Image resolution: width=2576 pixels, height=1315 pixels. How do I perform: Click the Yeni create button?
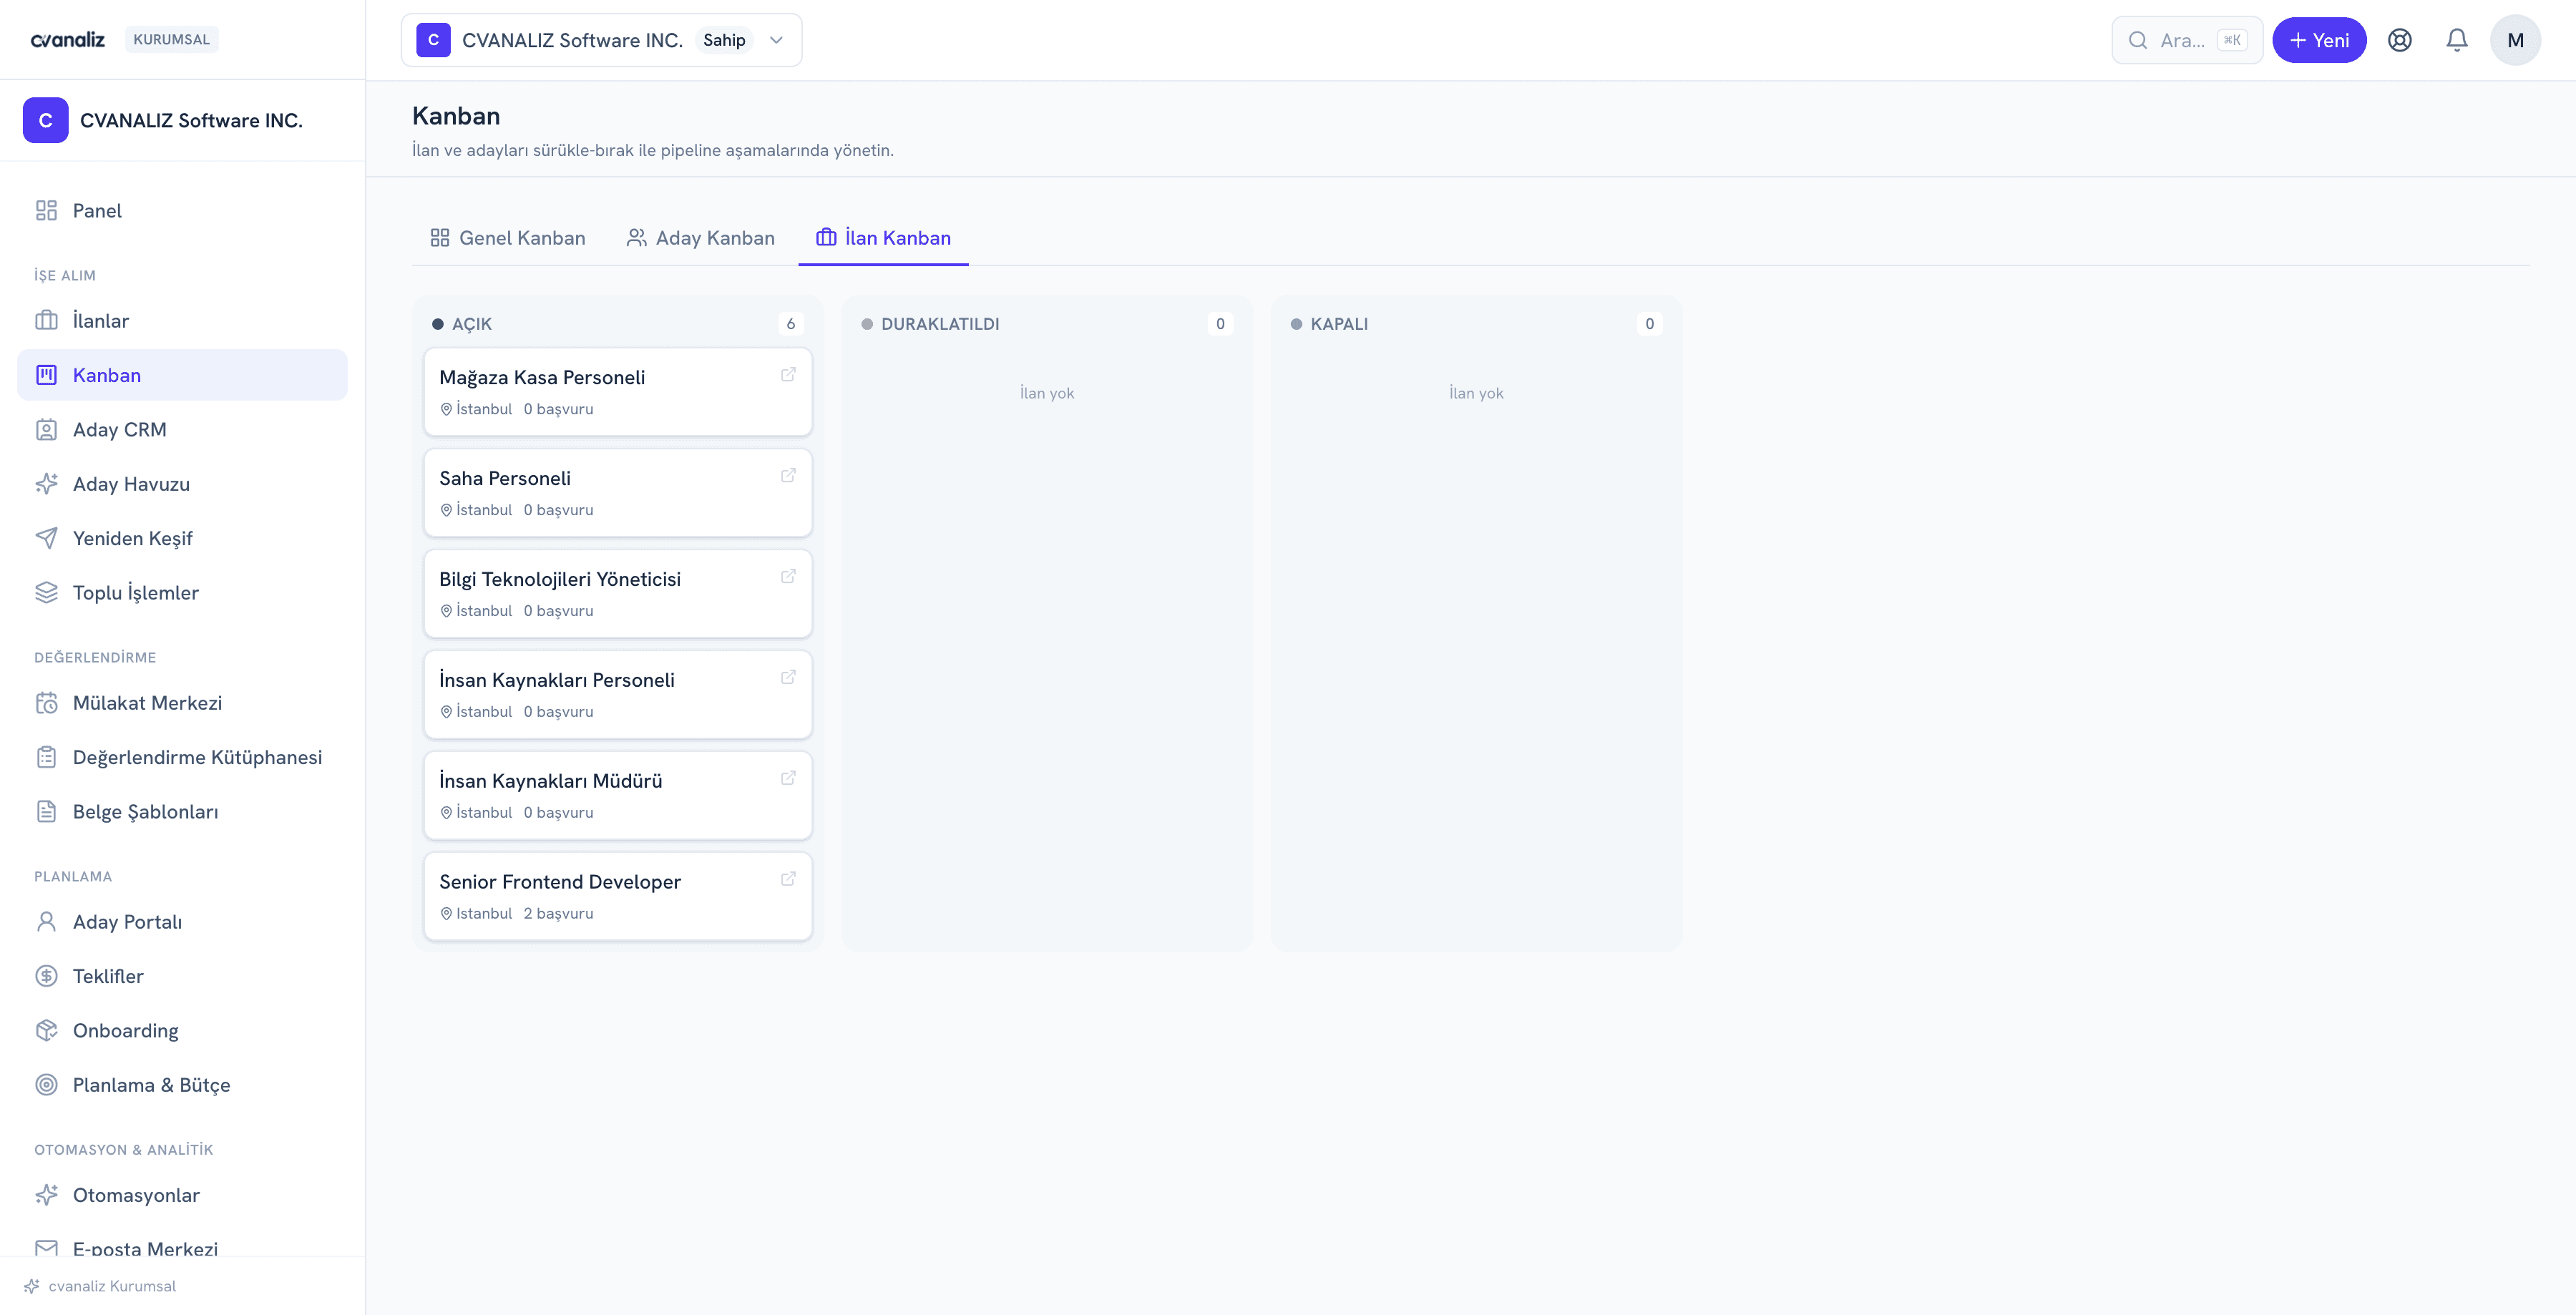click(x=2319, y=40)
